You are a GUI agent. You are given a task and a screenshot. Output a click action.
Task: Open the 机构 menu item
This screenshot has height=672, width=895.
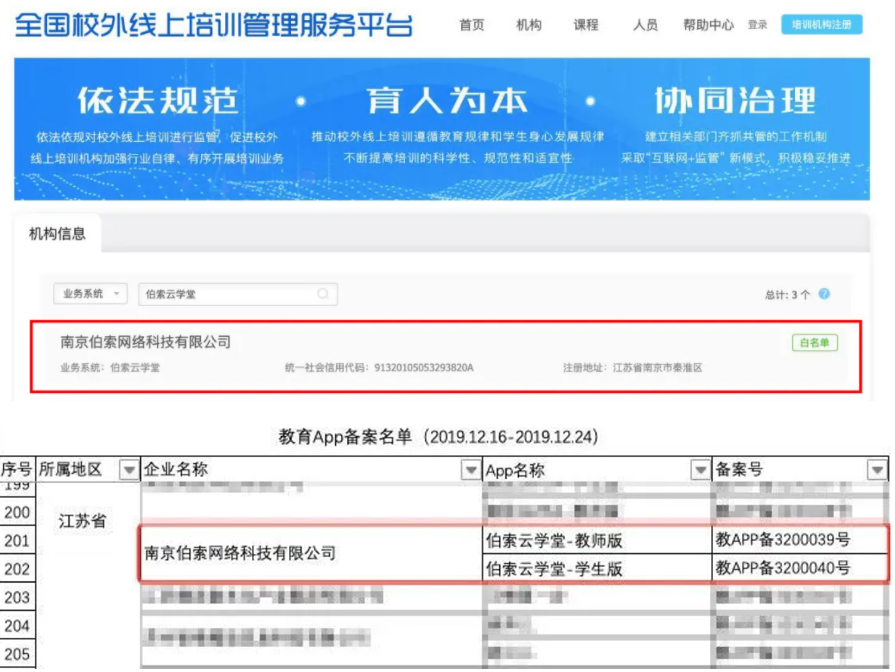tap(529, 25)
